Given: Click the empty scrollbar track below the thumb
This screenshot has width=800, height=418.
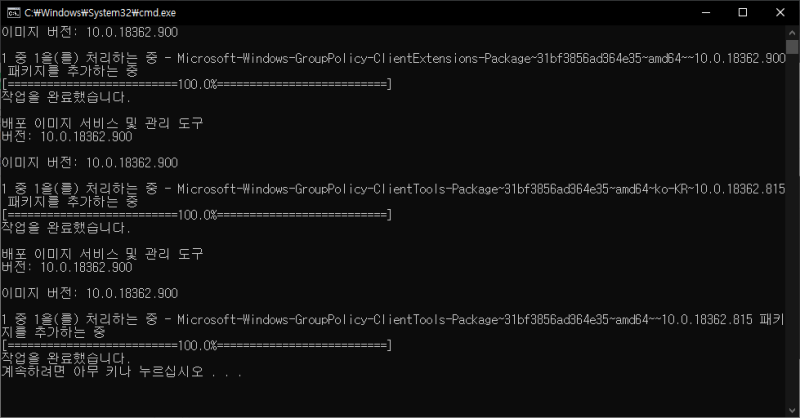Looking at the screenshot, I should 792,228.
